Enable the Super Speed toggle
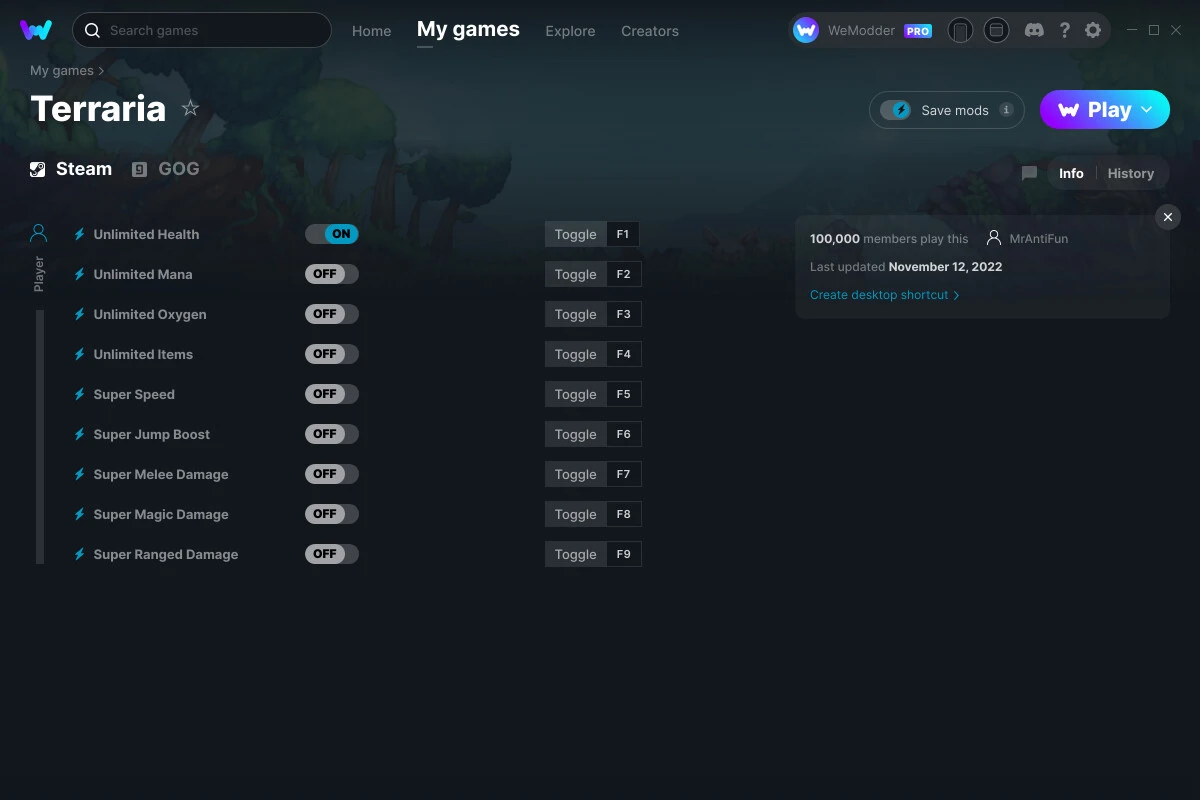1200x800 pixels. 332,394
